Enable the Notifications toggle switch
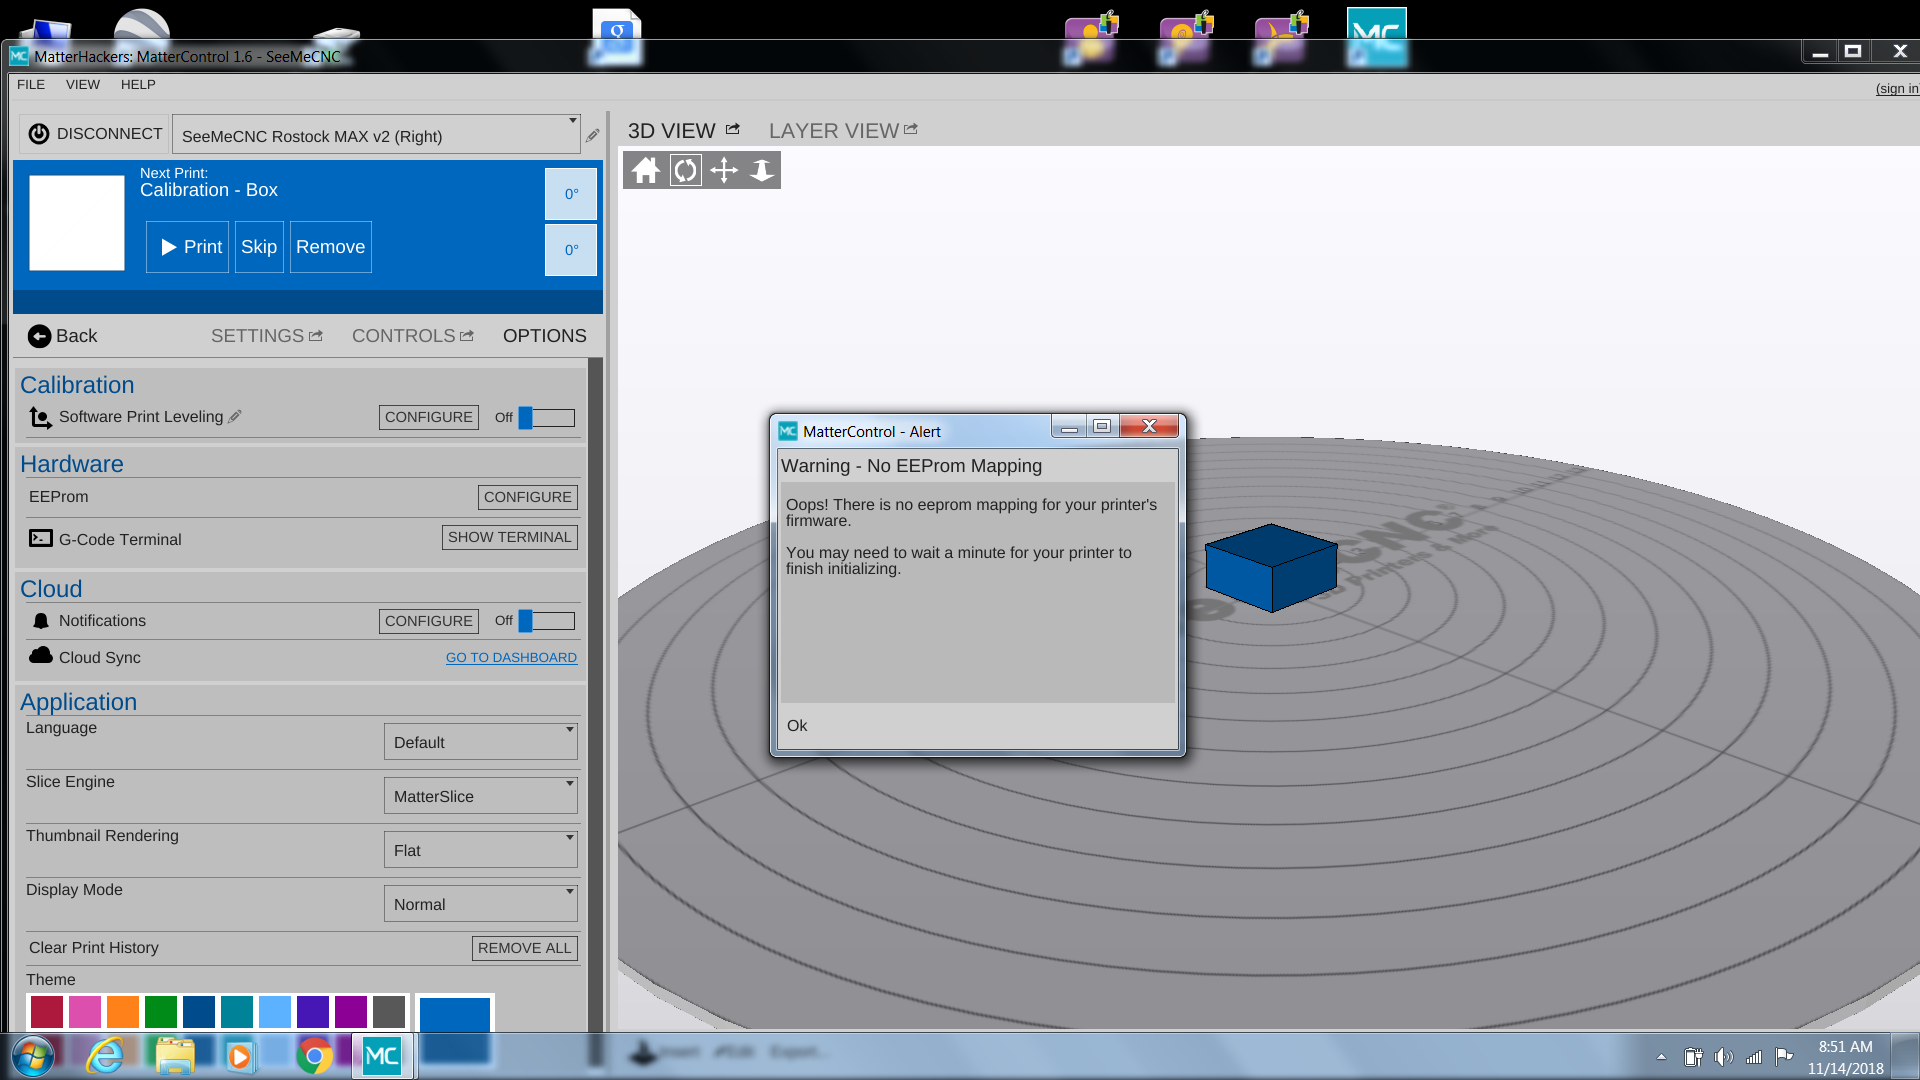The image size is (1920, 1080). tap(546, 621)
